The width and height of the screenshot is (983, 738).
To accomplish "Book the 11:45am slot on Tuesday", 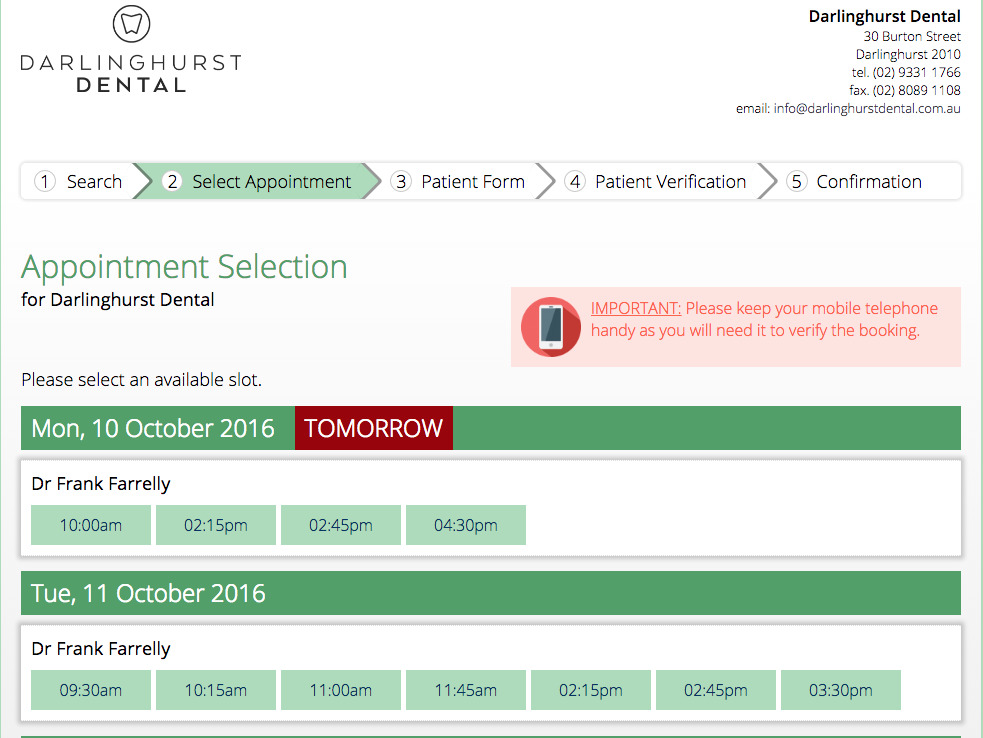I will tap(466, 690).
